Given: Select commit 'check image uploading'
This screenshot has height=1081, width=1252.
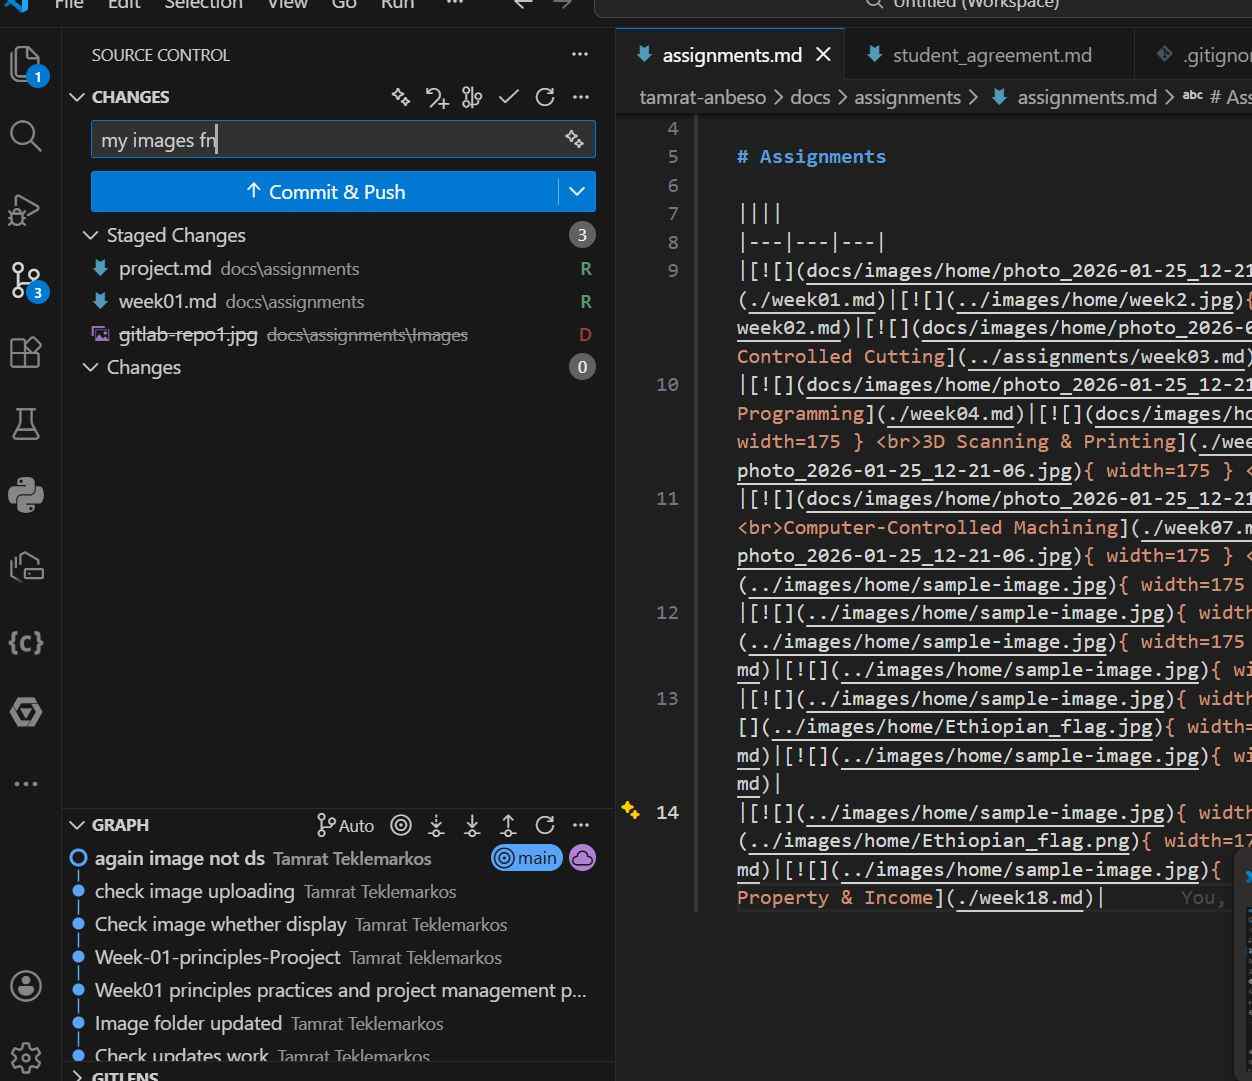Looking at the screenshot, I should click(x=339, y=891).
